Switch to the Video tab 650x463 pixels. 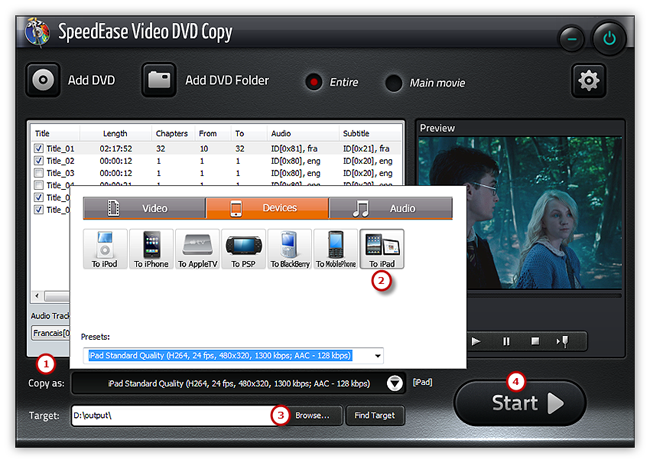point(144,208)
